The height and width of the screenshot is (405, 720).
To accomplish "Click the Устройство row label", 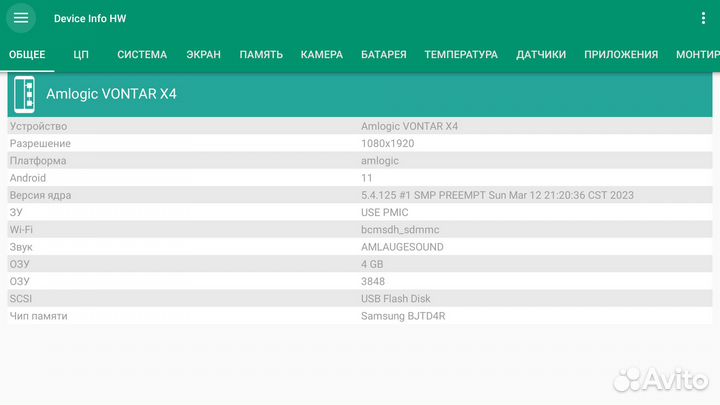I will click(x=39, y=126).
